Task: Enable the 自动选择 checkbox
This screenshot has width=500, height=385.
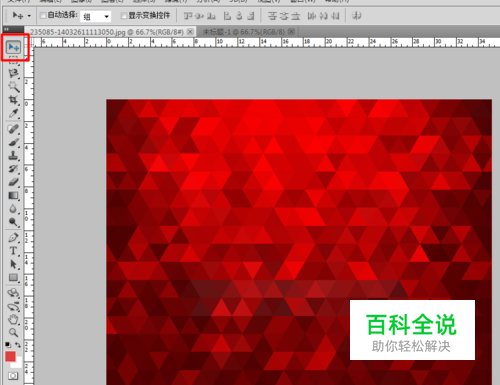Action: point(43,15)
